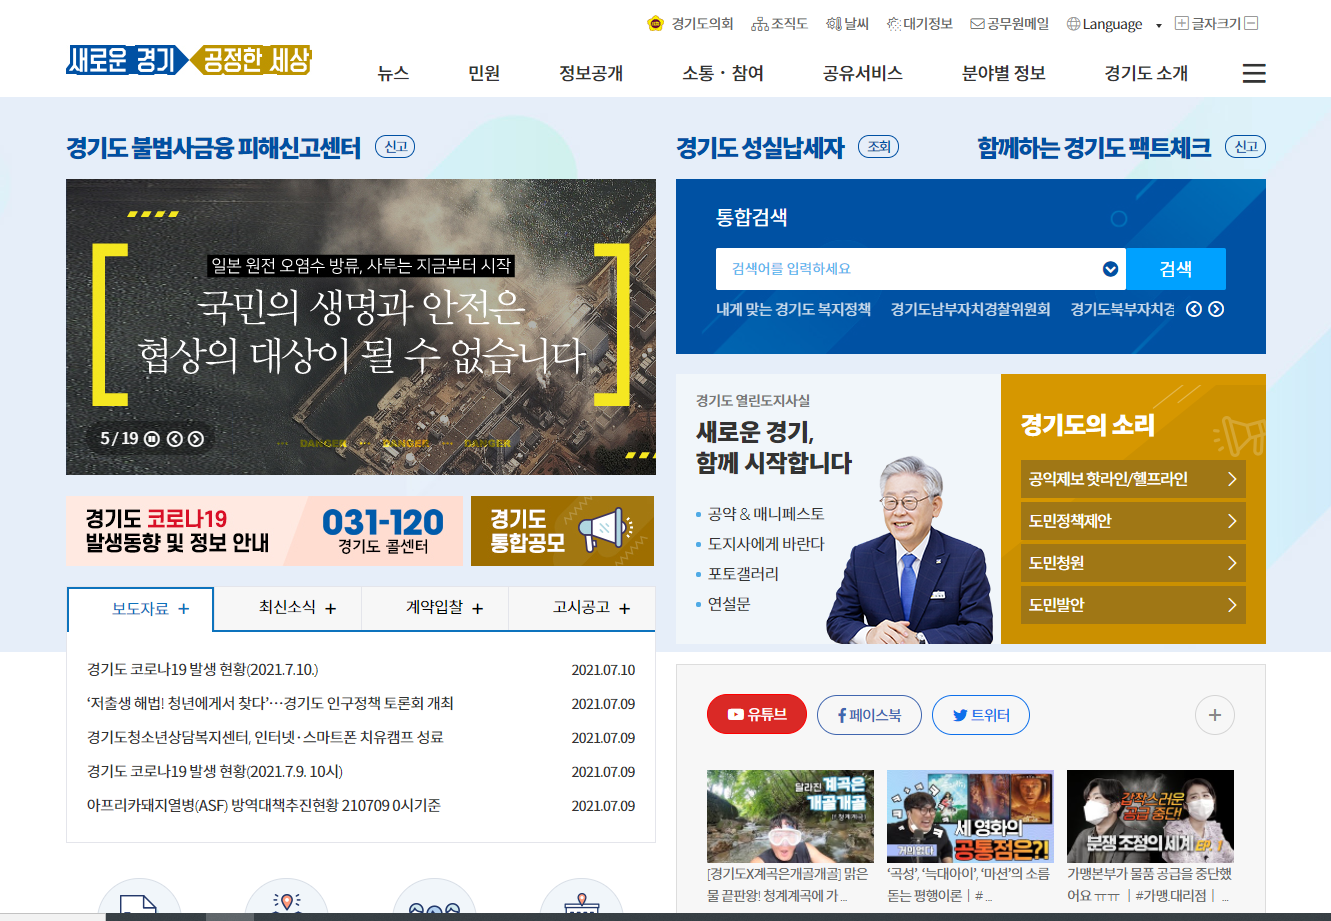The height and width of the screenshot is (921, 1331).
Task: Open the Language dropdown
Action: click(1113, 24)
